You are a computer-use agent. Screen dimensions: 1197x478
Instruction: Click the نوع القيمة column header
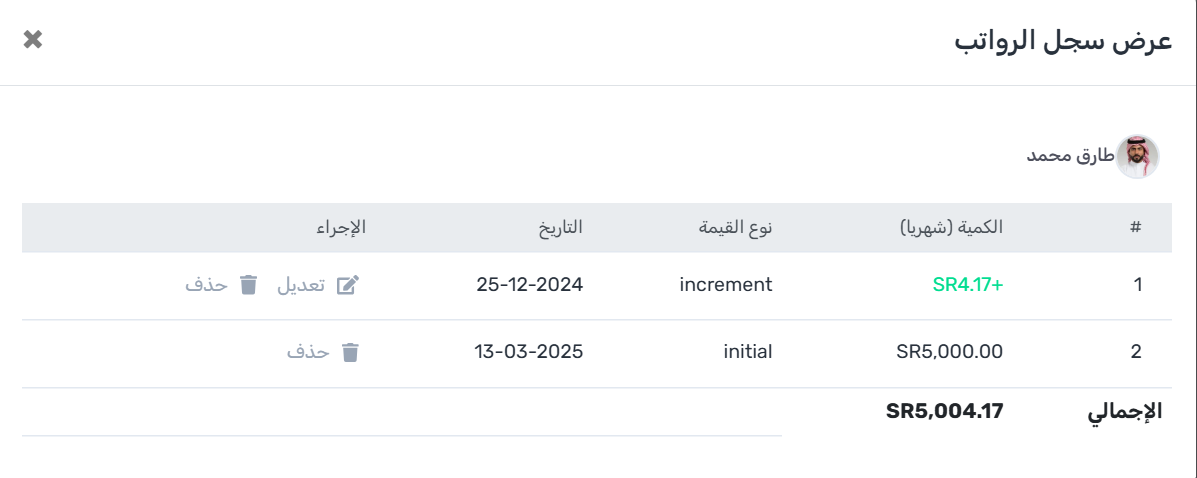coord(735,227)
